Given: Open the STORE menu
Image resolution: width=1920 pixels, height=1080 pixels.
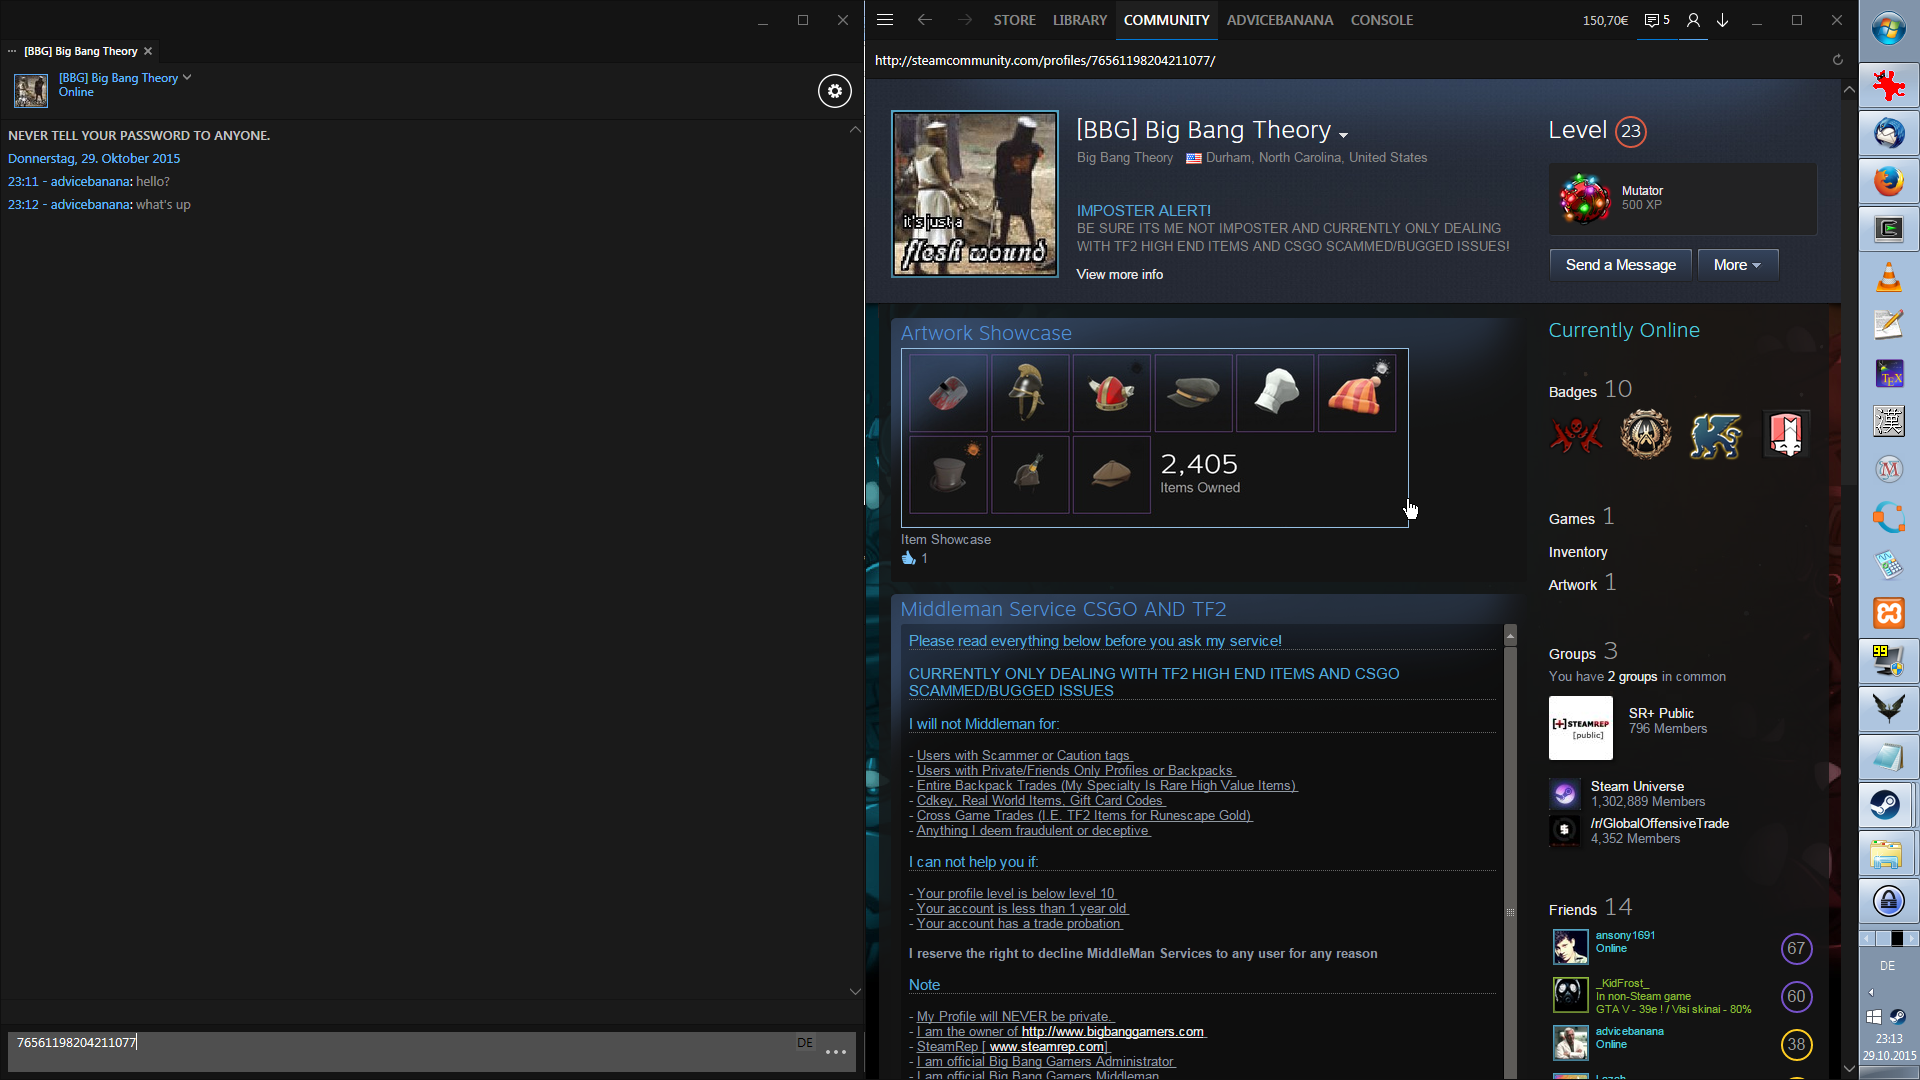Looking at the screenshot, I should coord(1014,20).
